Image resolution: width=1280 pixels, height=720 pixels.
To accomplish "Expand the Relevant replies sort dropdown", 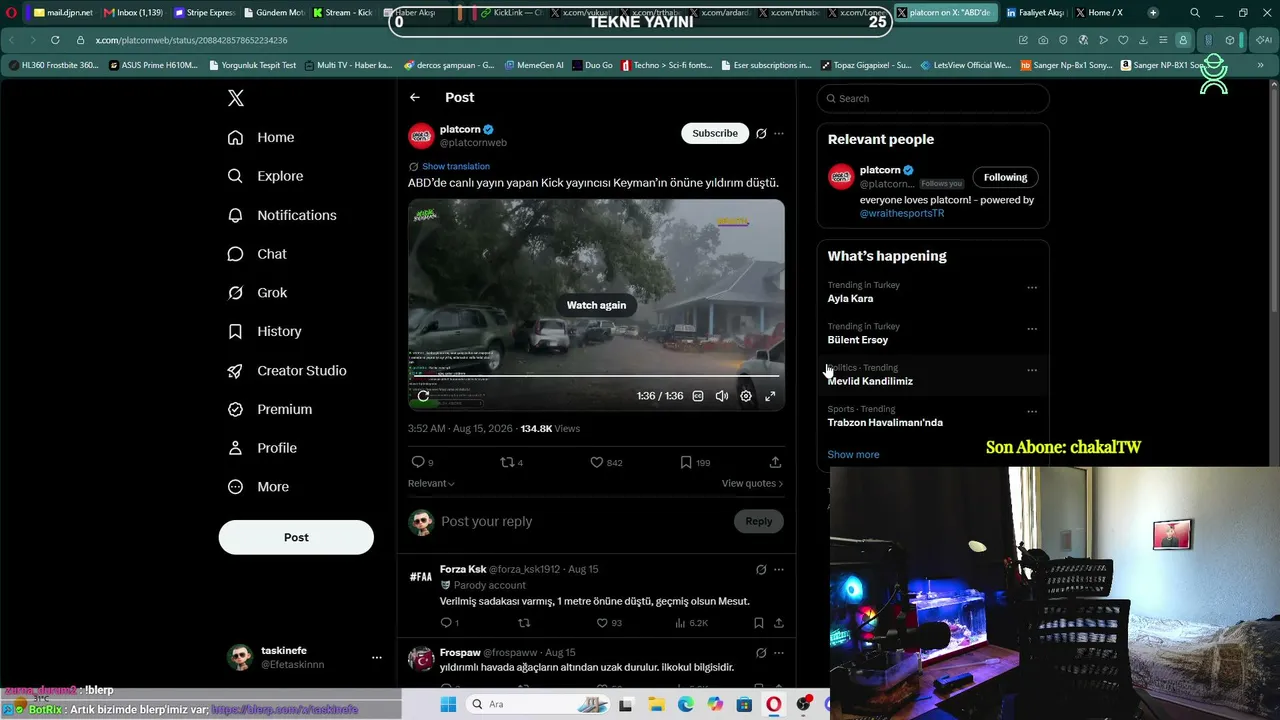I will click(431, 483).
